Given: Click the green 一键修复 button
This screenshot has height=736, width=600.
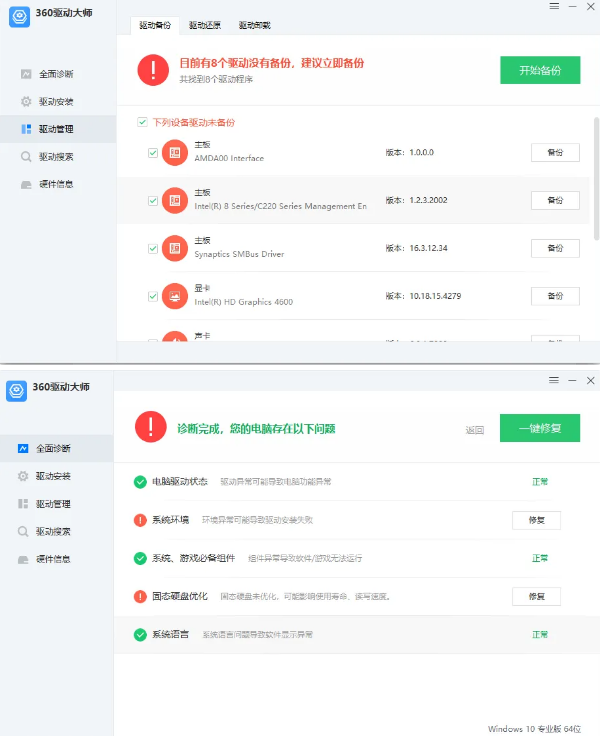Looking at the screenshot, I should tap(539, 428).
